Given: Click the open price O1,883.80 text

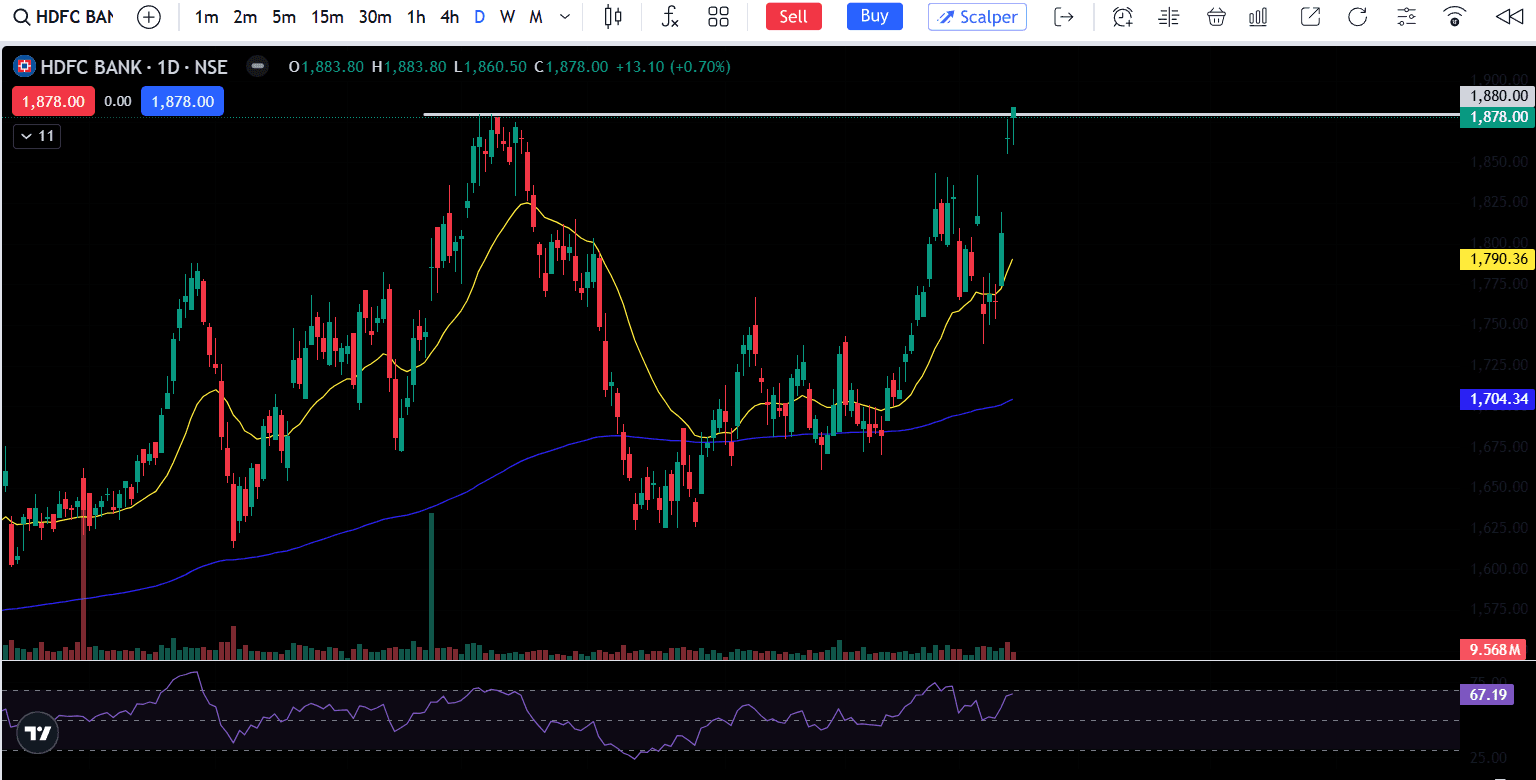Looking at the screenshot, I should (x=325, y=67).
